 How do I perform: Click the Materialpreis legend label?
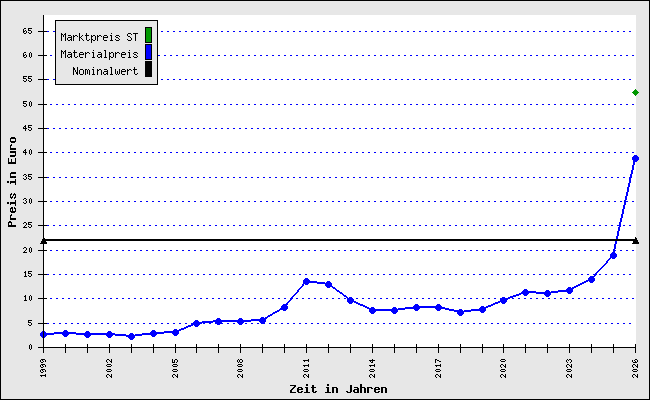[x=99, y=53]
